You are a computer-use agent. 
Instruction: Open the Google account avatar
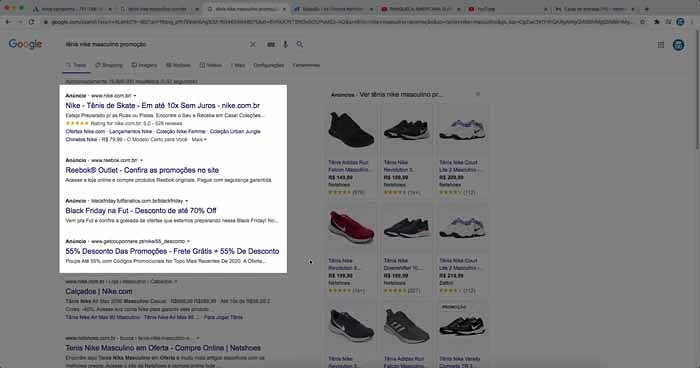[679, 45]
